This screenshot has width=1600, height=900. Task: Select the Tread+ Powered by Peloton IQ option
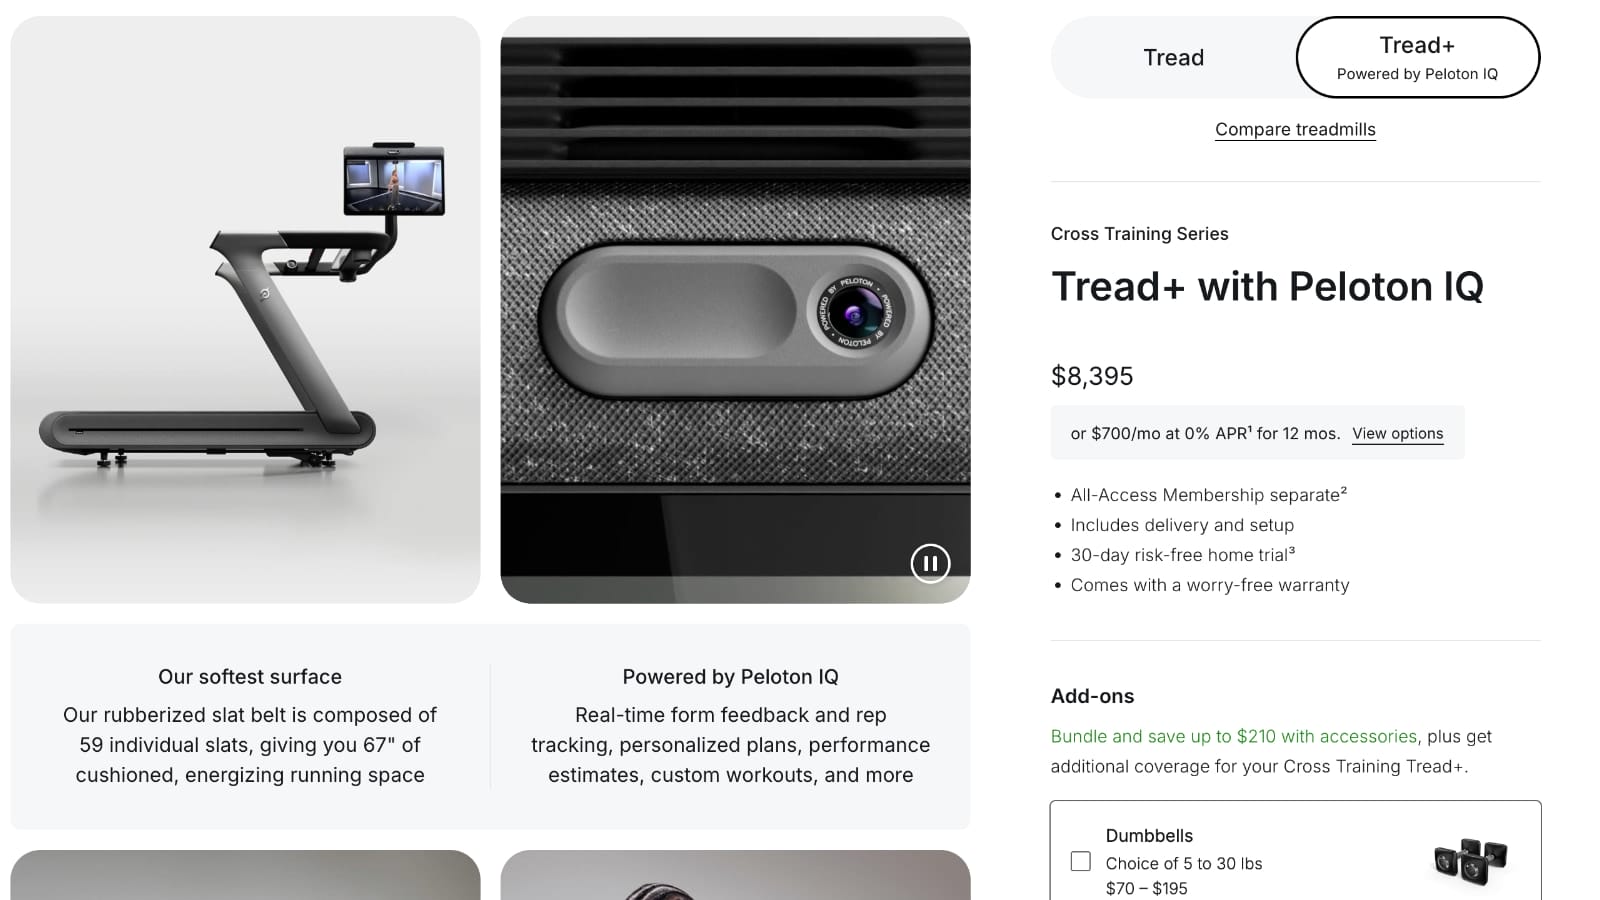(x=1417, y=57)
